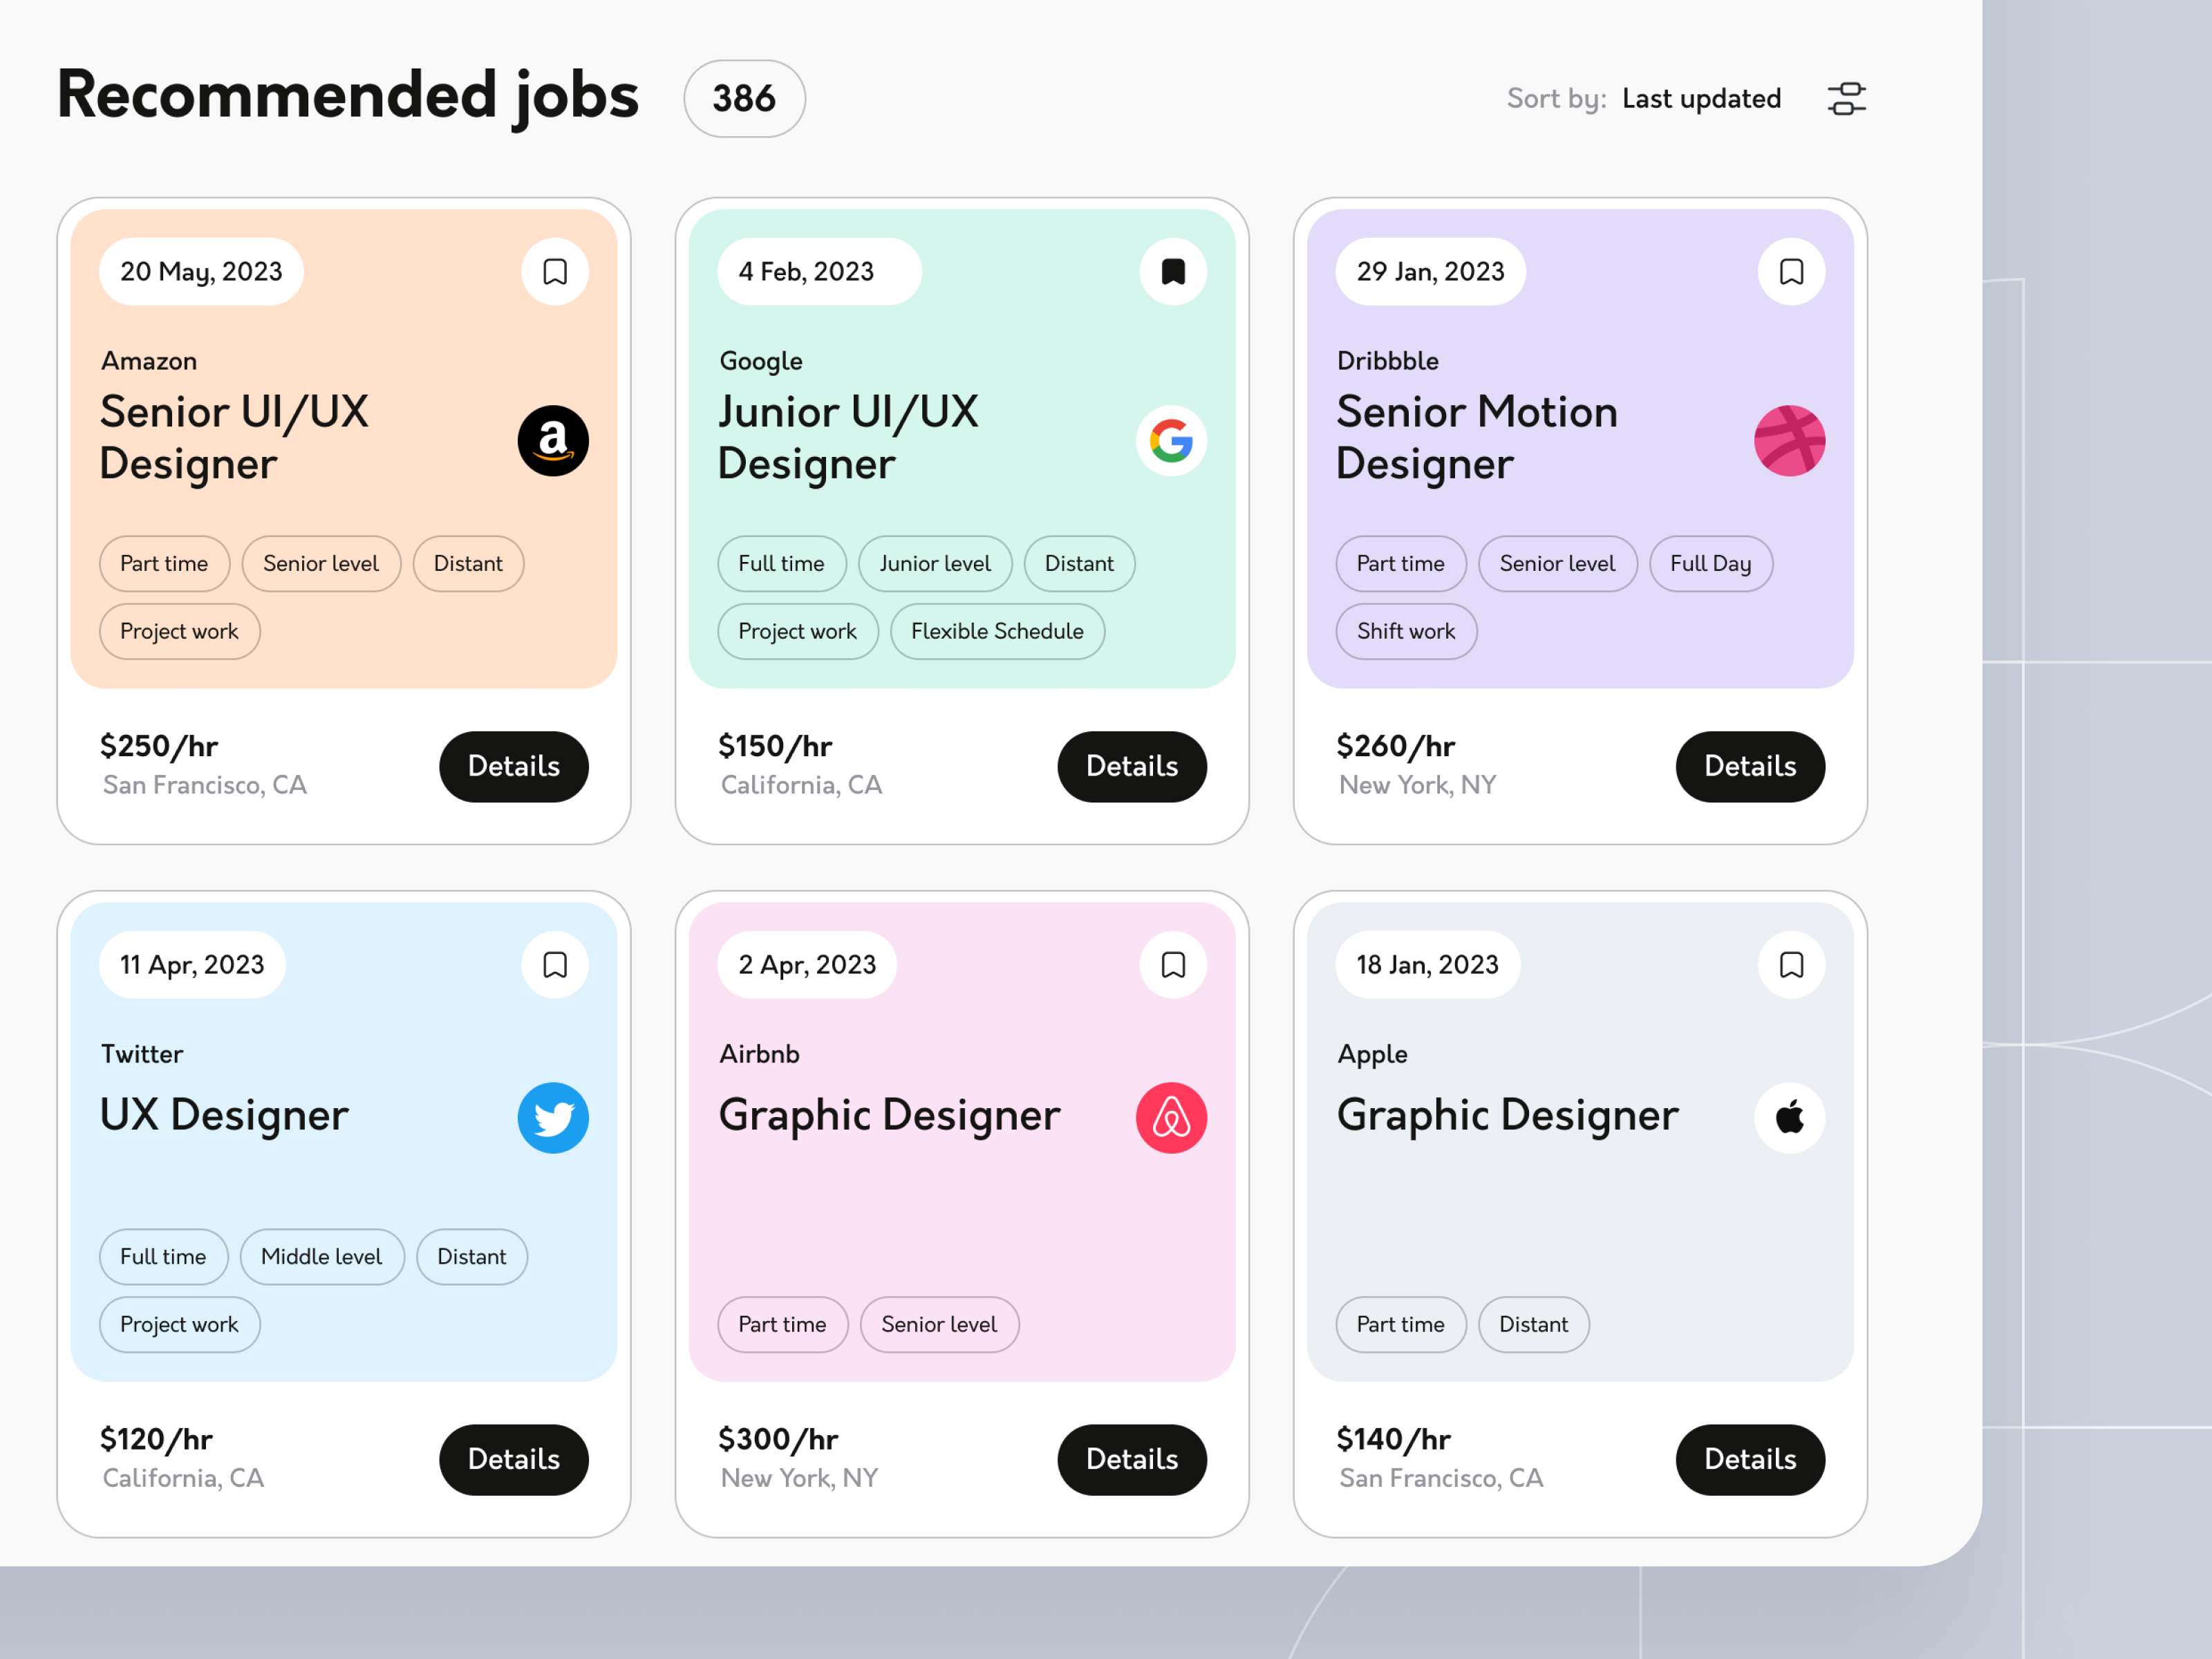Toggle bookmark on Twitter UX Designer card
Image resolution: width=2212 pixels, height=1659 pixels.
[554, 964]
